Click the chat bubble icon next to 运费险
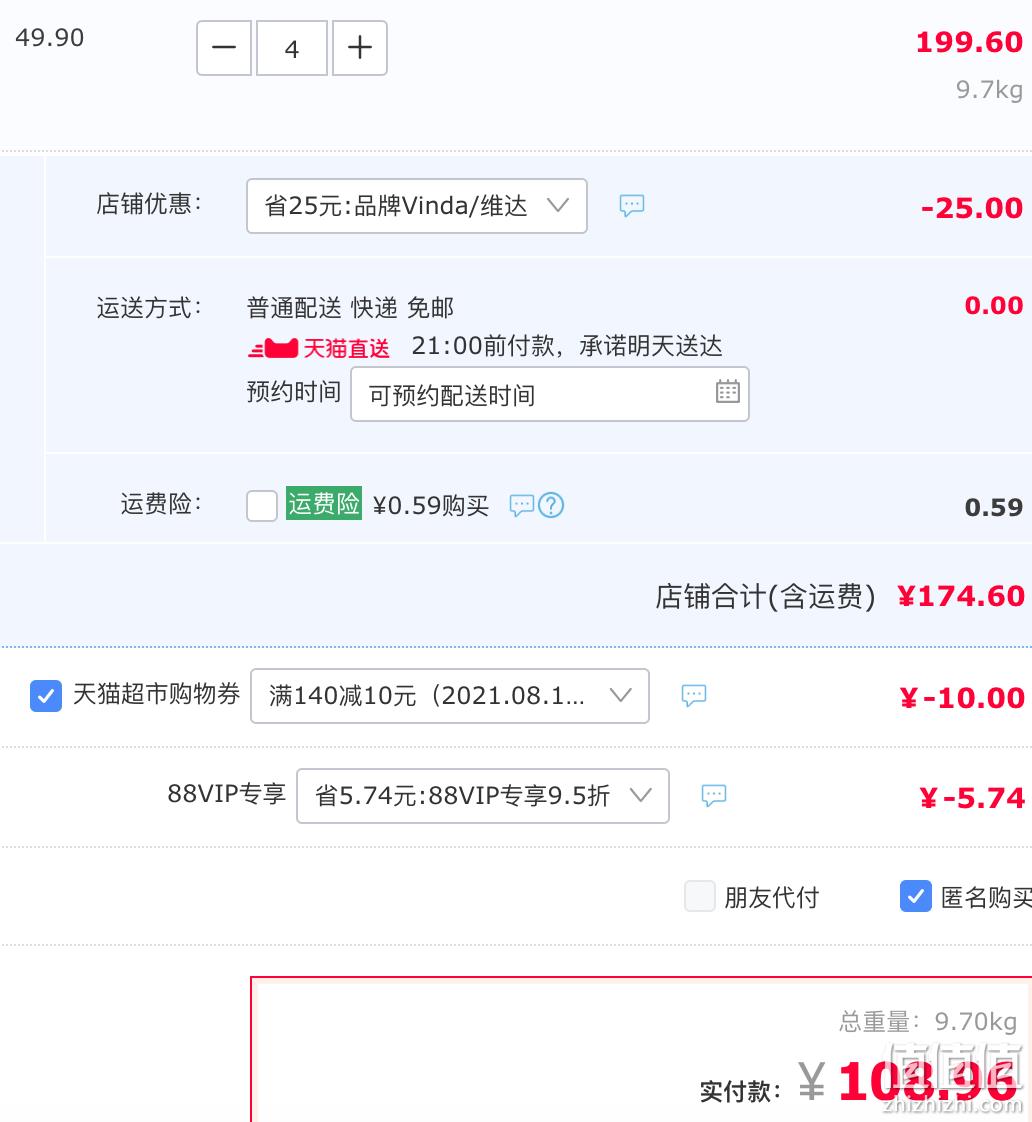This screenshot has width=1032, height=1122. (x=522, y=506)
